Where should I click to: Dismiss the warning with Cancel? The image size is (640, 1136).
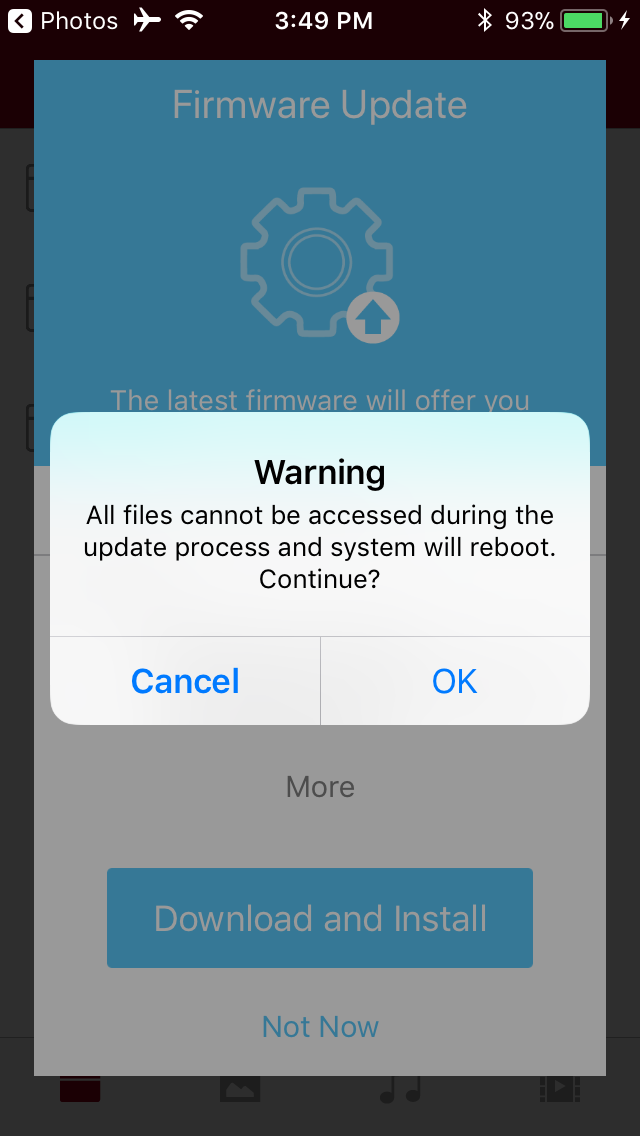(x=185, y=681)
